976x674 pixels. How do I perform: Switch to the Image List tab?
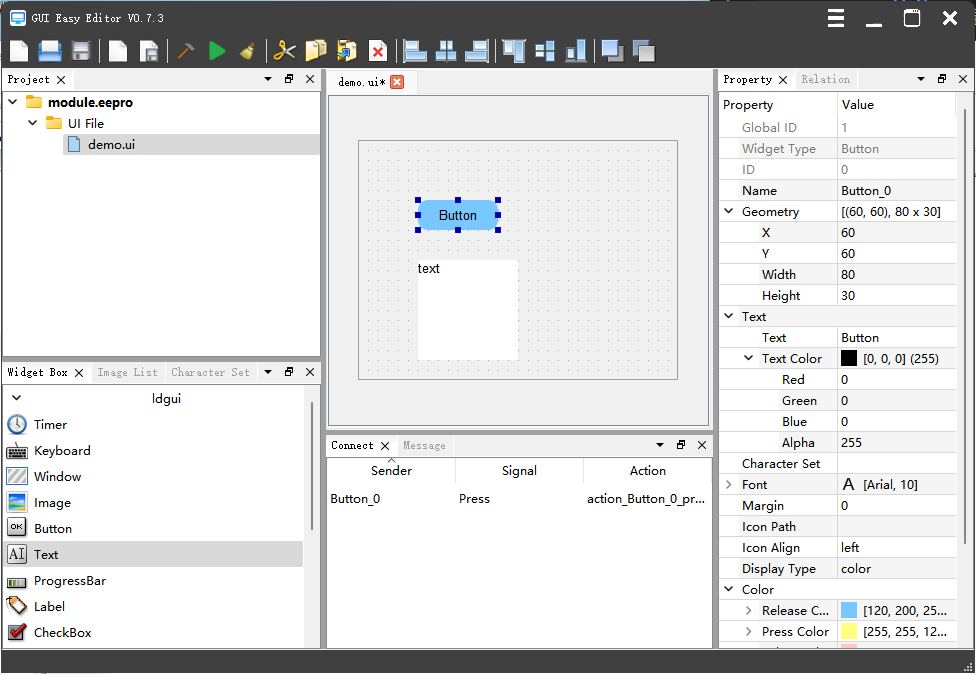click(x=127, y=372)
